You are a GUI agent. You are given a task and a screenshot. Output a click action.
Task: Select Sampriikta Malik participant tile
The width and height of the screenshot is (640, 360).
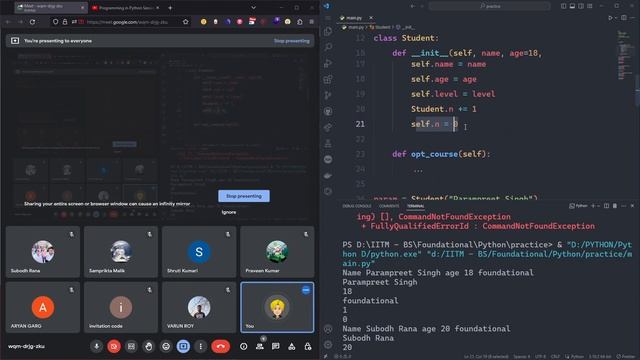pos(121,252)
